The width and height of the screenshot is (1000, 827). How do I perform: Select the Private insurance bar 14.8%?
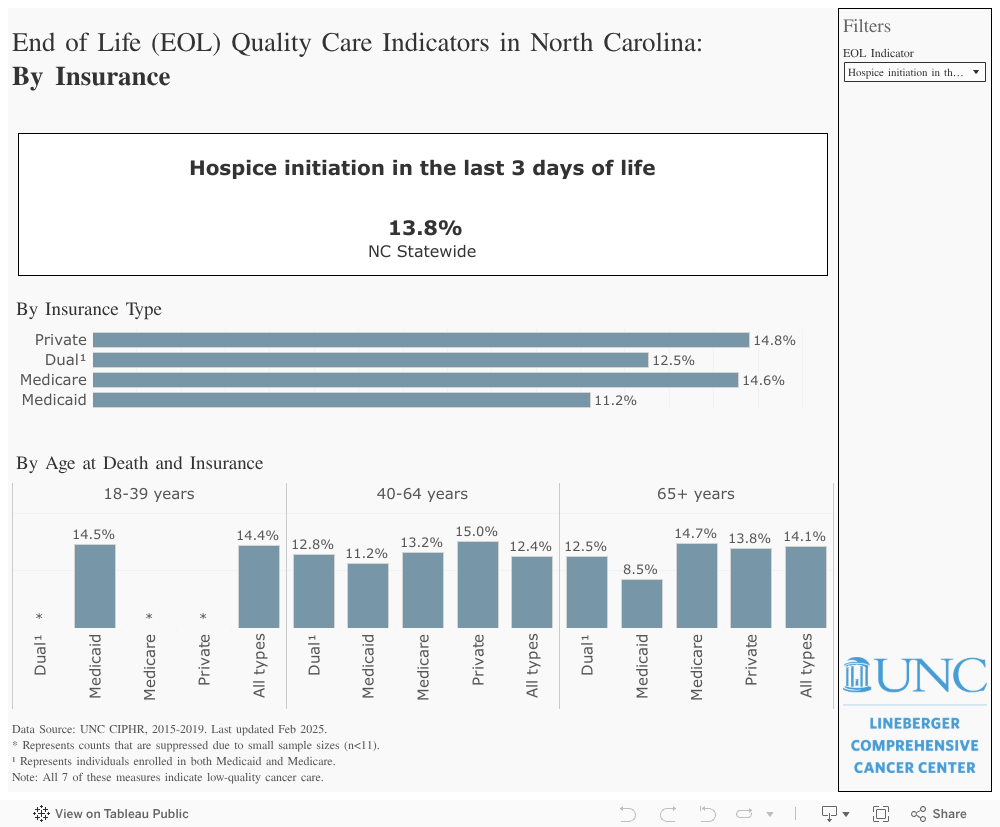point(421,340)
